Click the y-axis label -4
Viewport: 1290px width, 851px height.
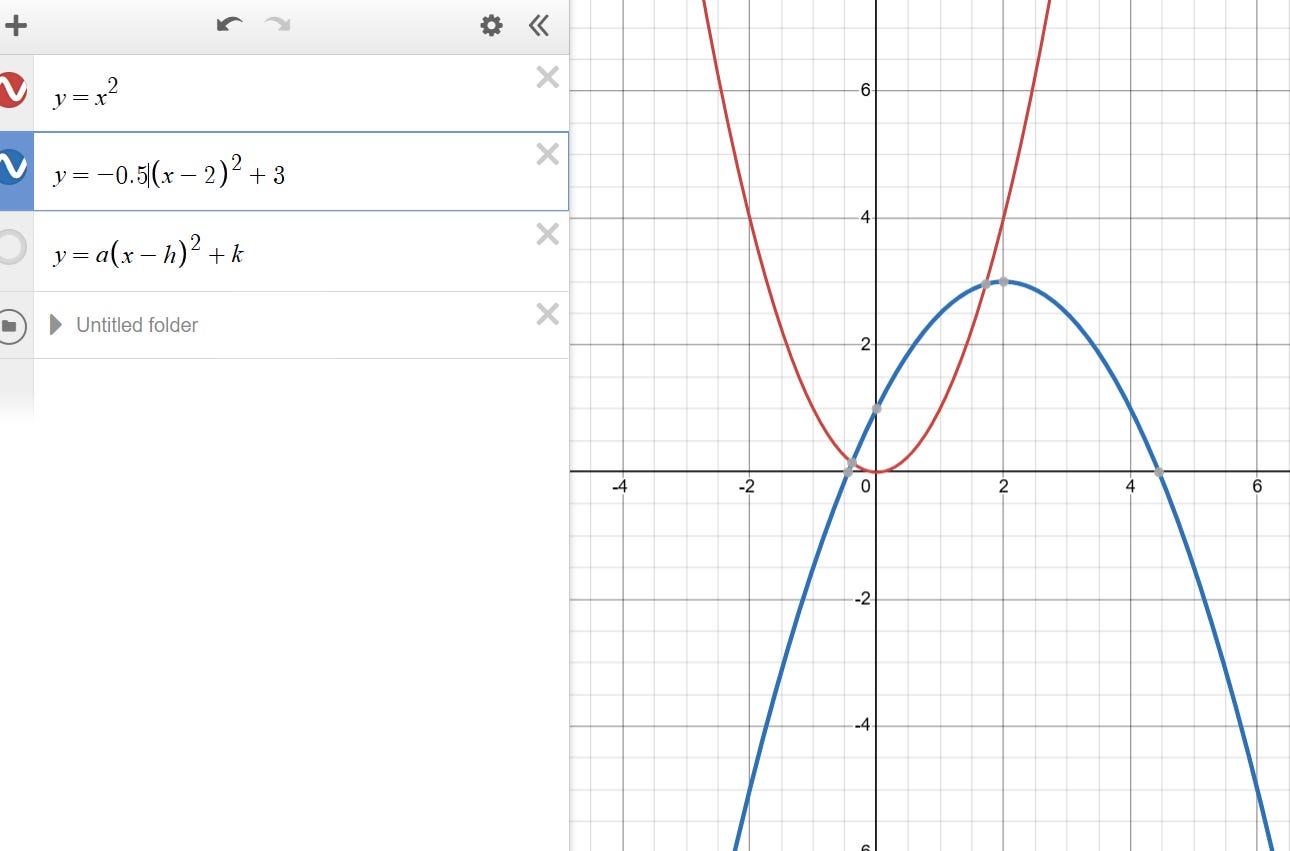(862, 725)
